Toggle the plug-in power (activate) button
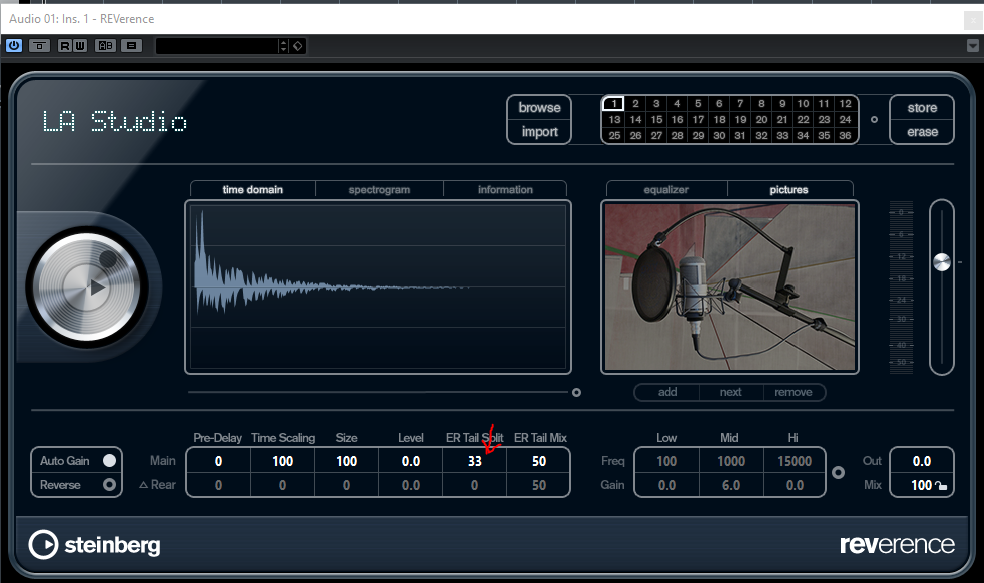This screenshot has width=984, height=583. point(14,46)
